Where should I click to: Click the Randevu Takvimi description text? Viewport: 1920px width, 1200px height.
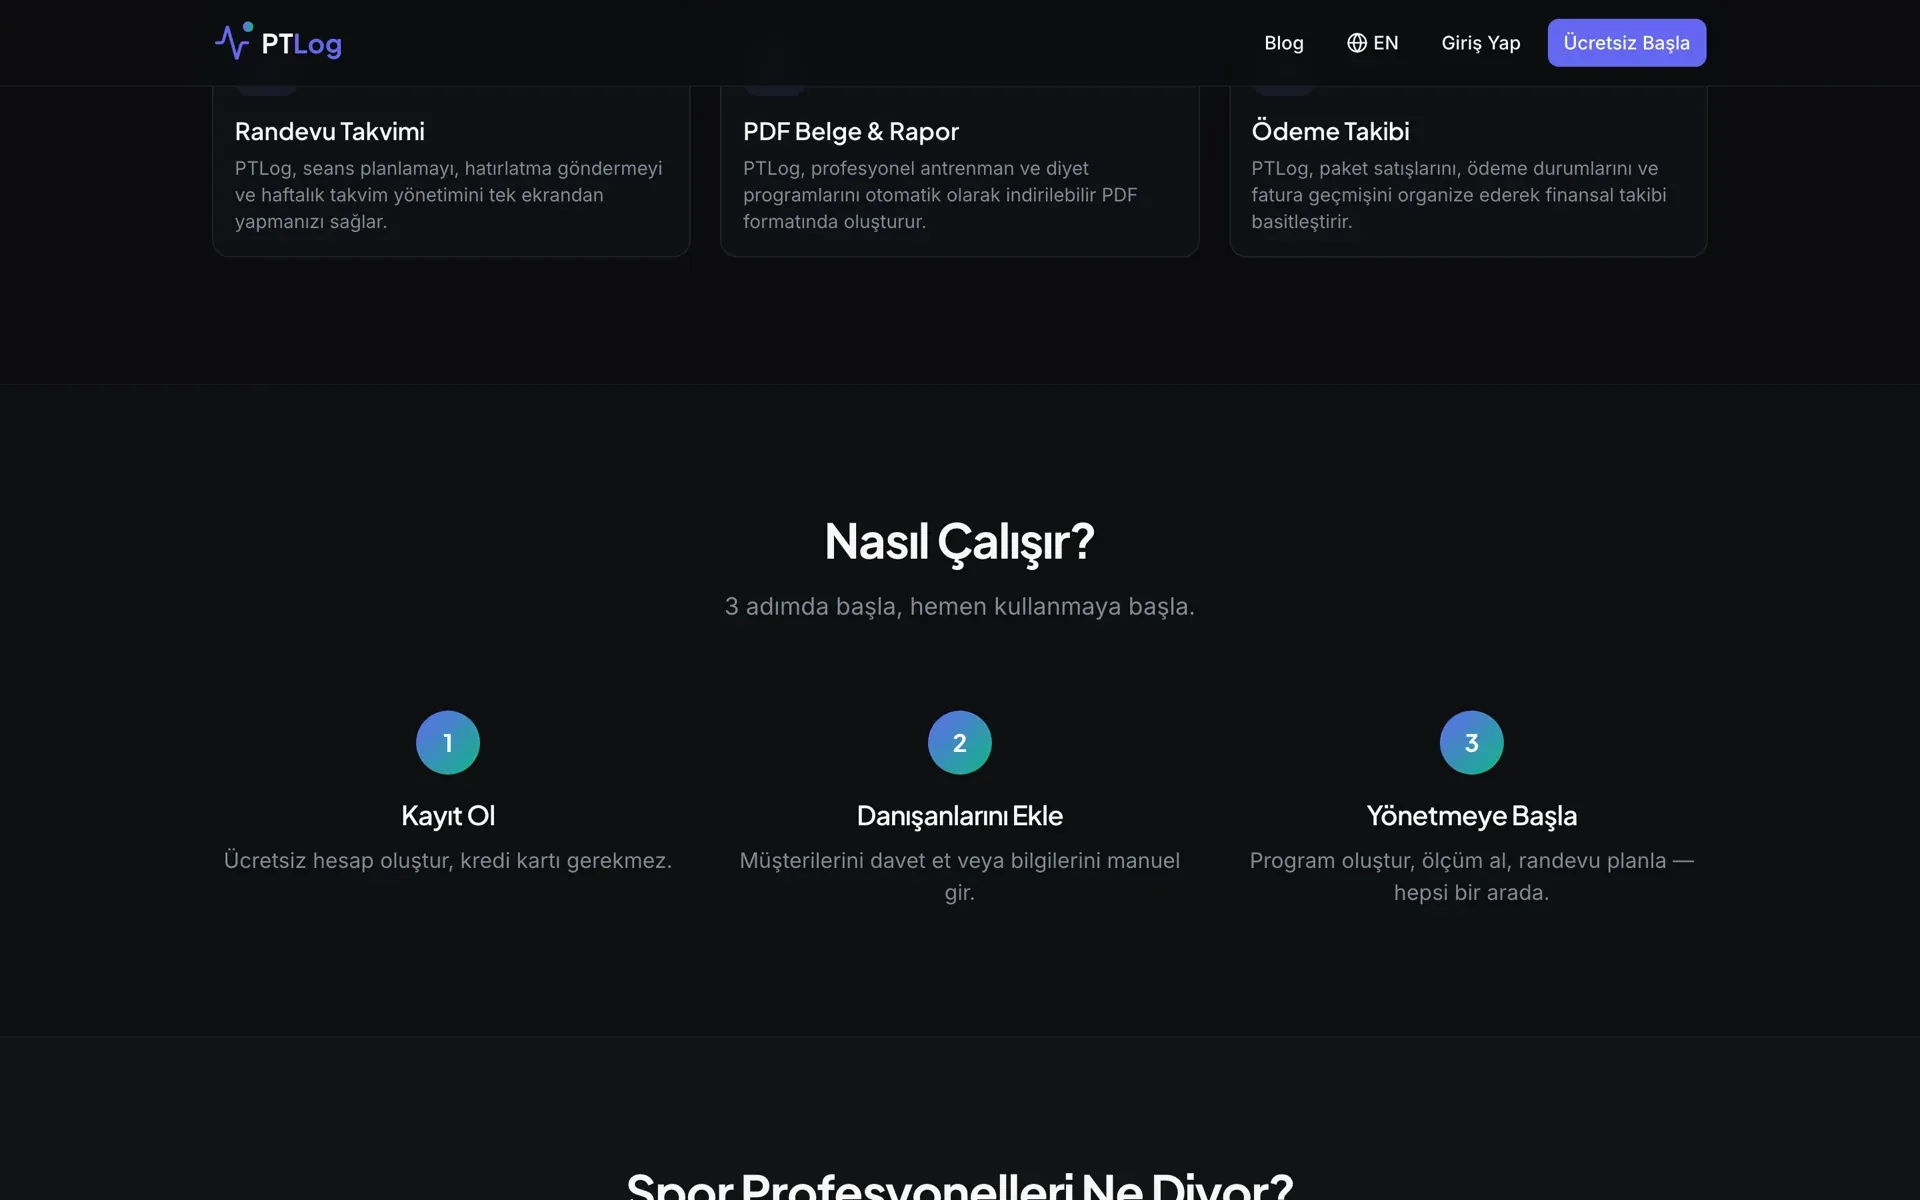[x=449, y=195]
